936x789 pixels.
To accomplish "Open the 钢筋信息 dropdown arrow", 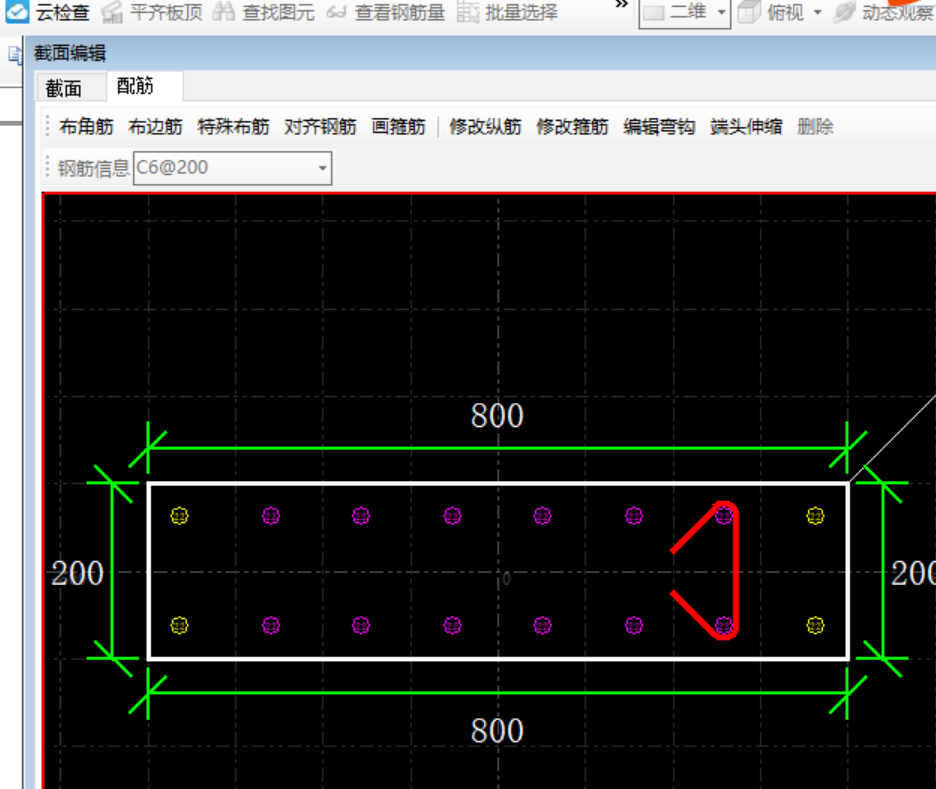I will [322, 168].
